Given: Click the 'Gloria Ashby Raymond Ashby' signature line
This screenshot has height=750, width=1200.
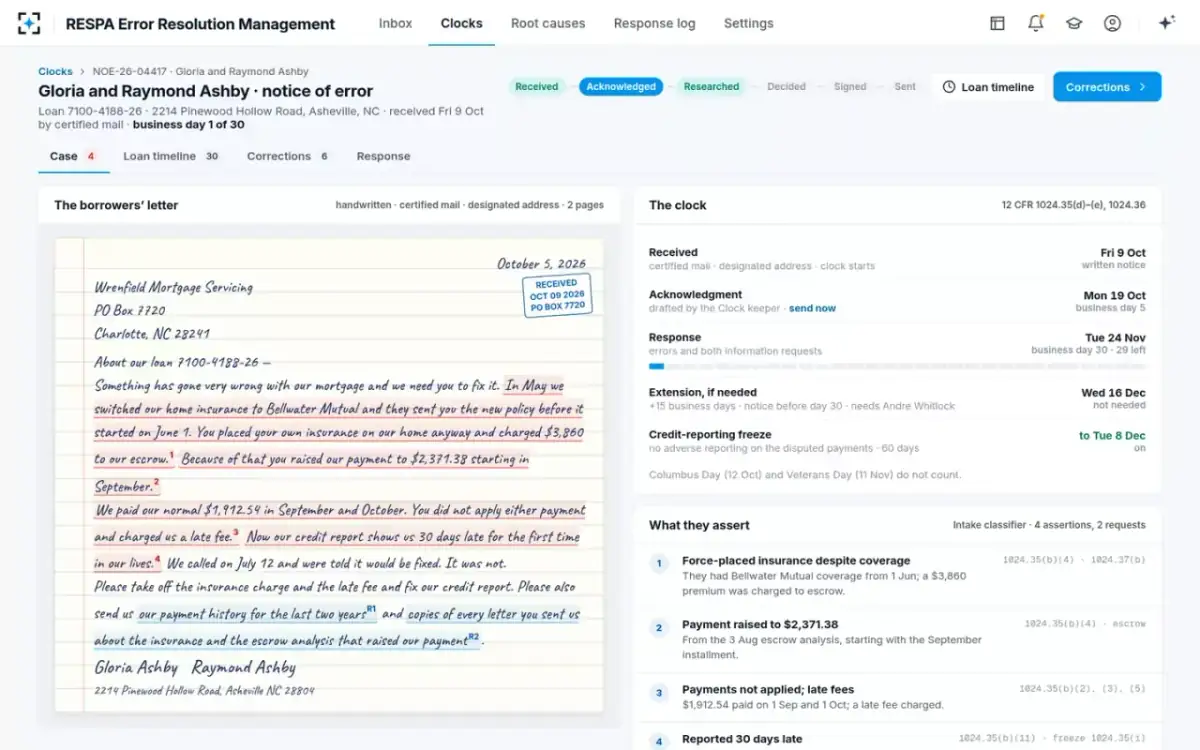Looking at the screenshot, I should coord(195,667).
